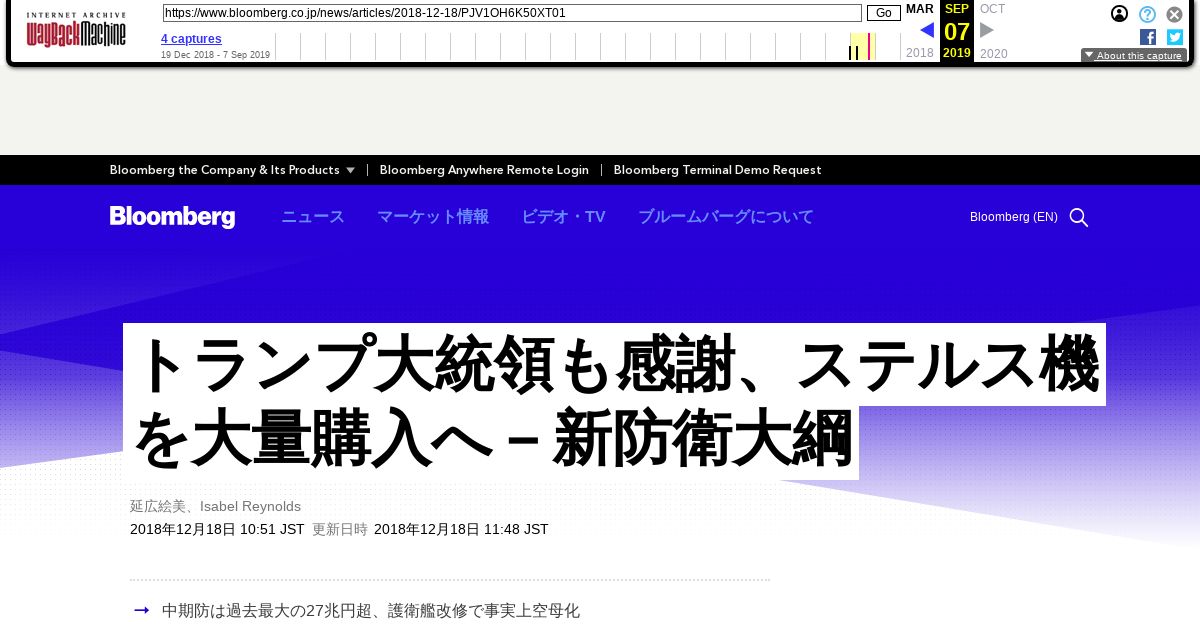Open Bloomberg Terminal Demo Request

718,170
